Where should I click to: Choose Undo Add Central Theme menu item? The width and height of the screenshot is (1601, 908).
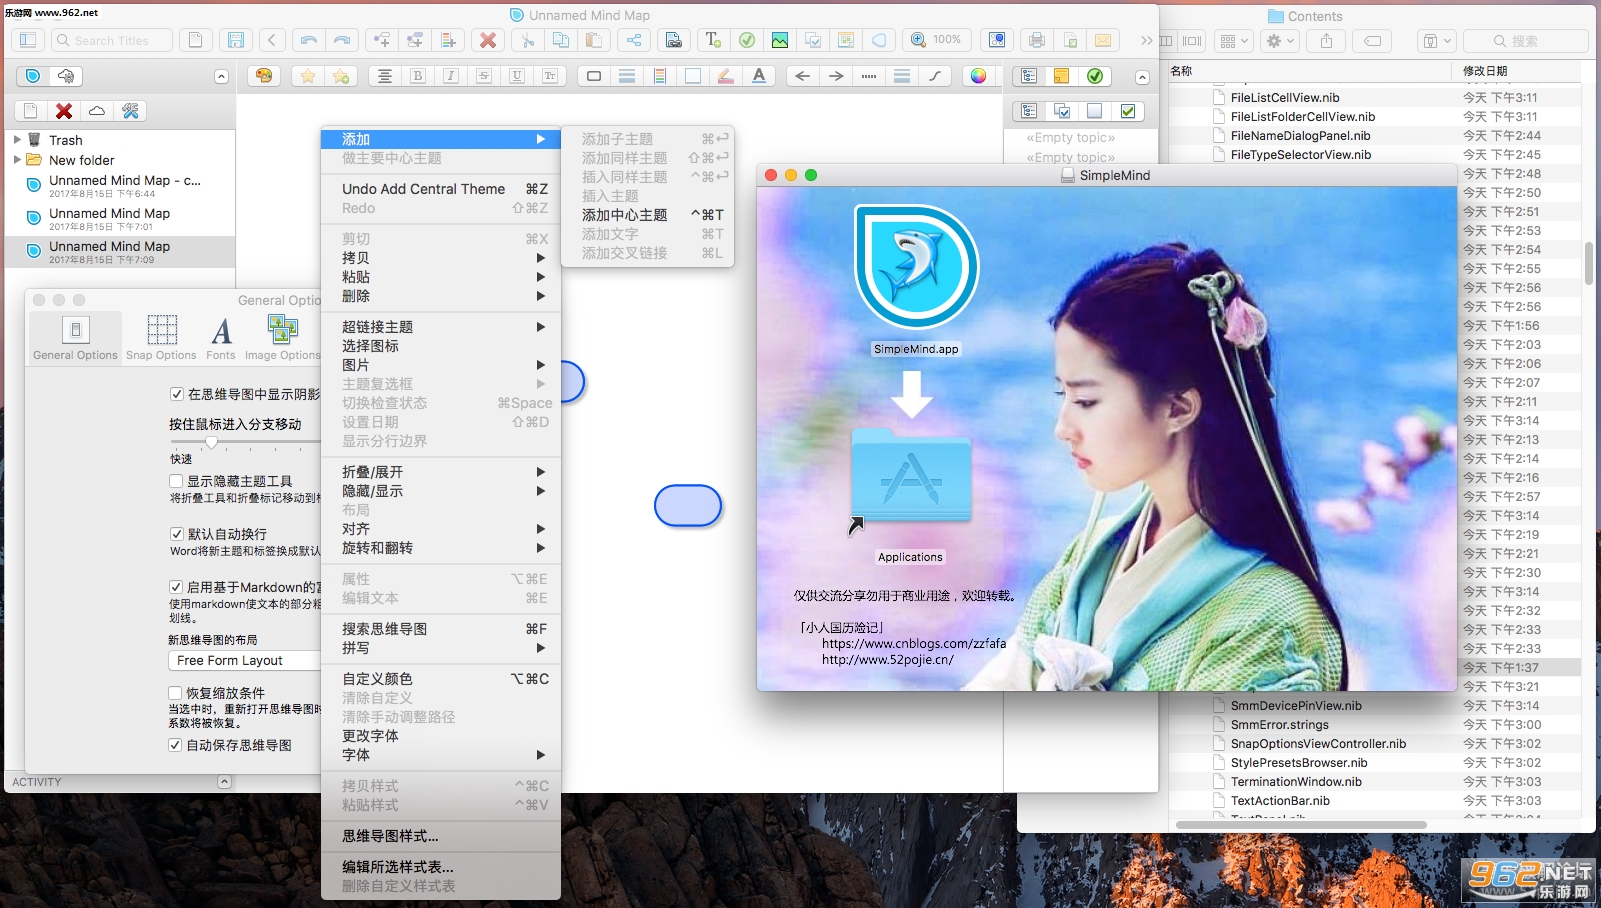click(x=423, y=189)
